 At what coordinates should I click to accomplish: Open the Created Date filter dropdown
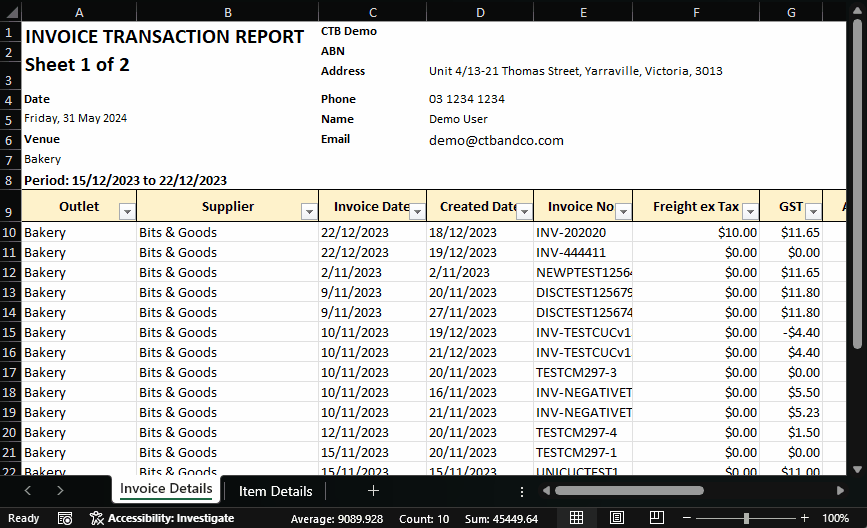[524, 212]
